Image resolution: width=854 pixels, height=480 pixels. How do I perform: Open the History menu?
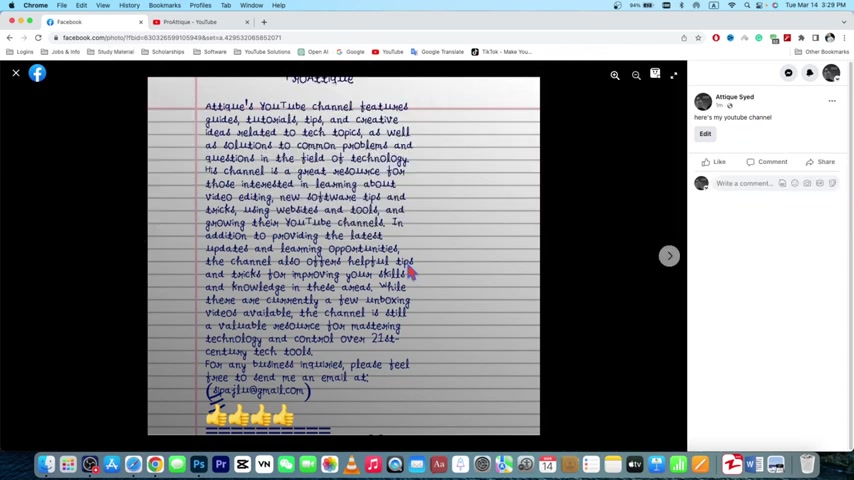(129, 5)
